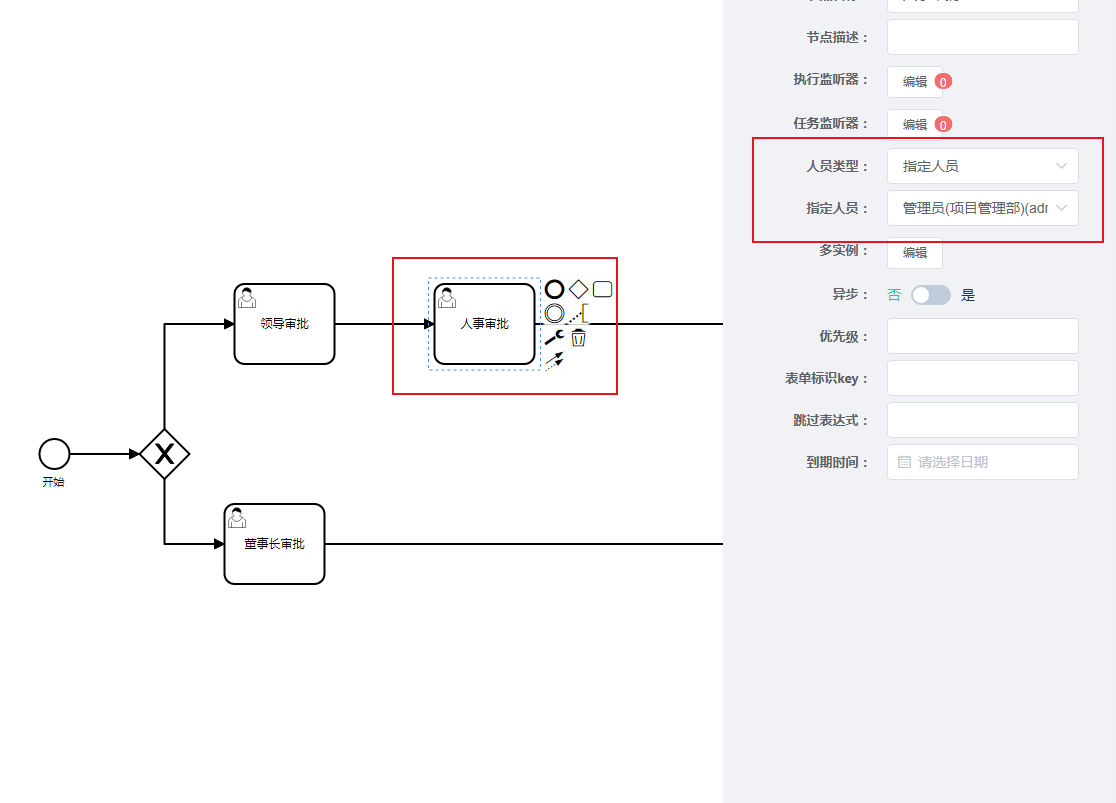Viewport: 1116px width, 803px height.
Task: Click 编辑 button for 执行监听器
Action: pos(914,82)
